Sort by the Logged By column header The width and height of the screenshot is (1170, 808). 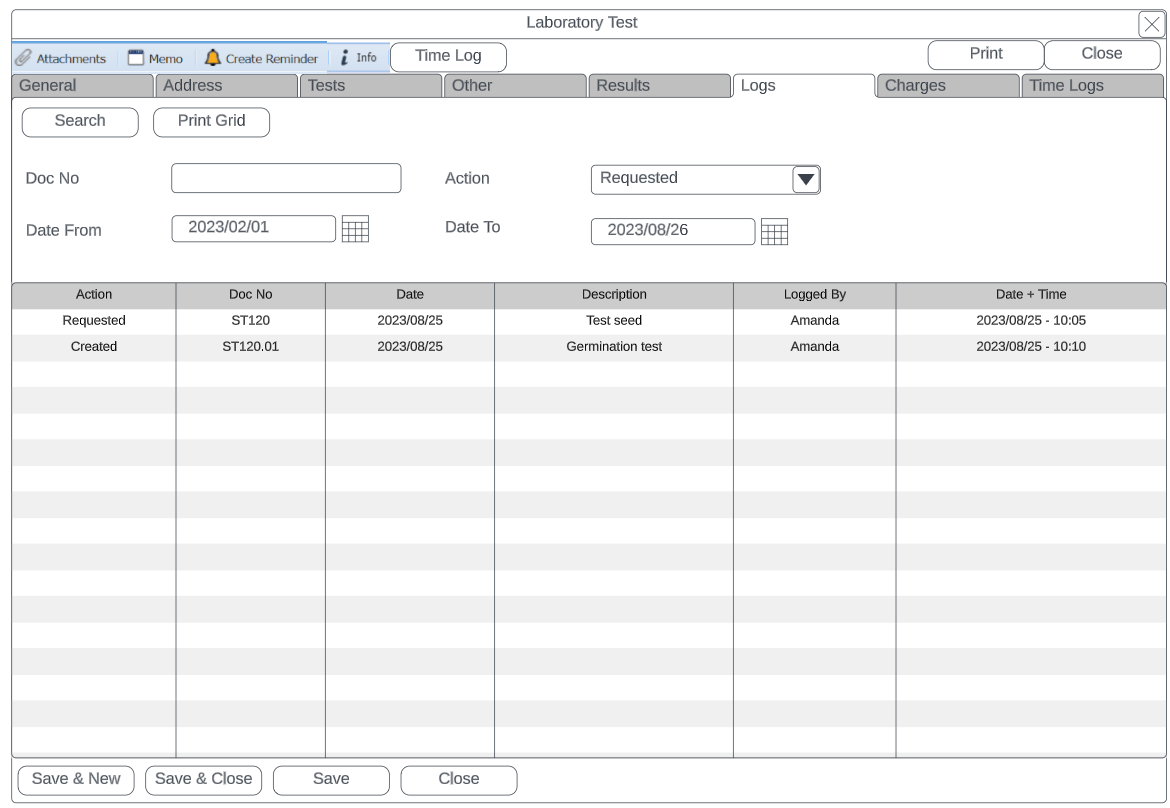814,295
